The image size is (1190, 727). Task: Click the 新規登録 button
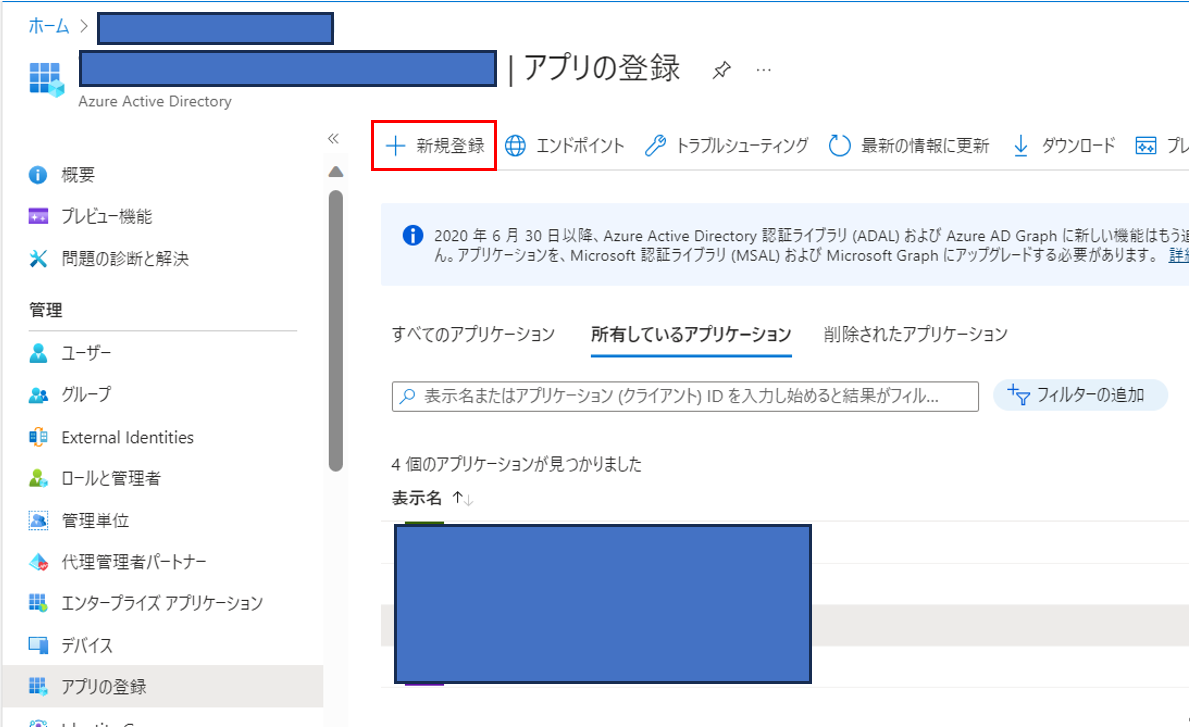pyautogui.click(x=435, y=146)
